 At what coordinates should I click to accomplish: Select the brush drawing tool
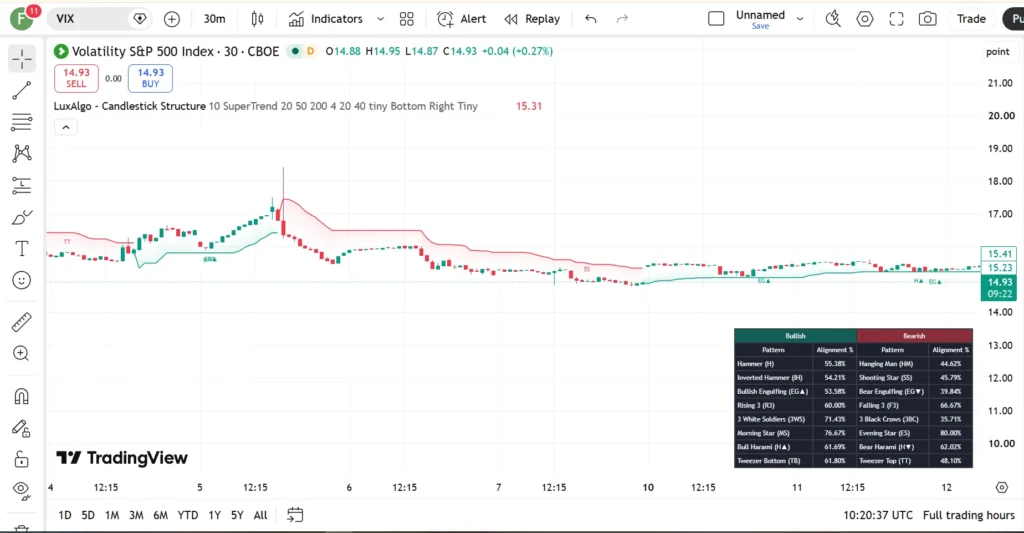[22, 218]
